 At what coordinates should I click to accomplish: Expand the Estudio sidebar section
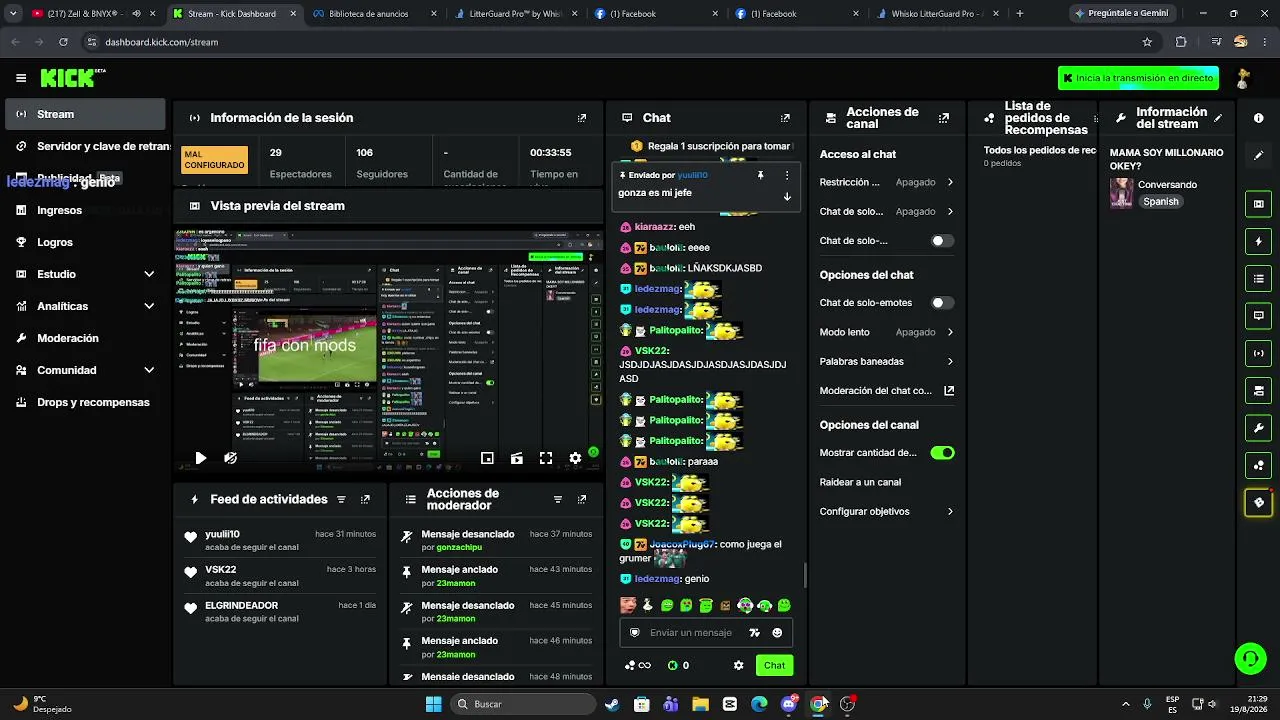84,274
